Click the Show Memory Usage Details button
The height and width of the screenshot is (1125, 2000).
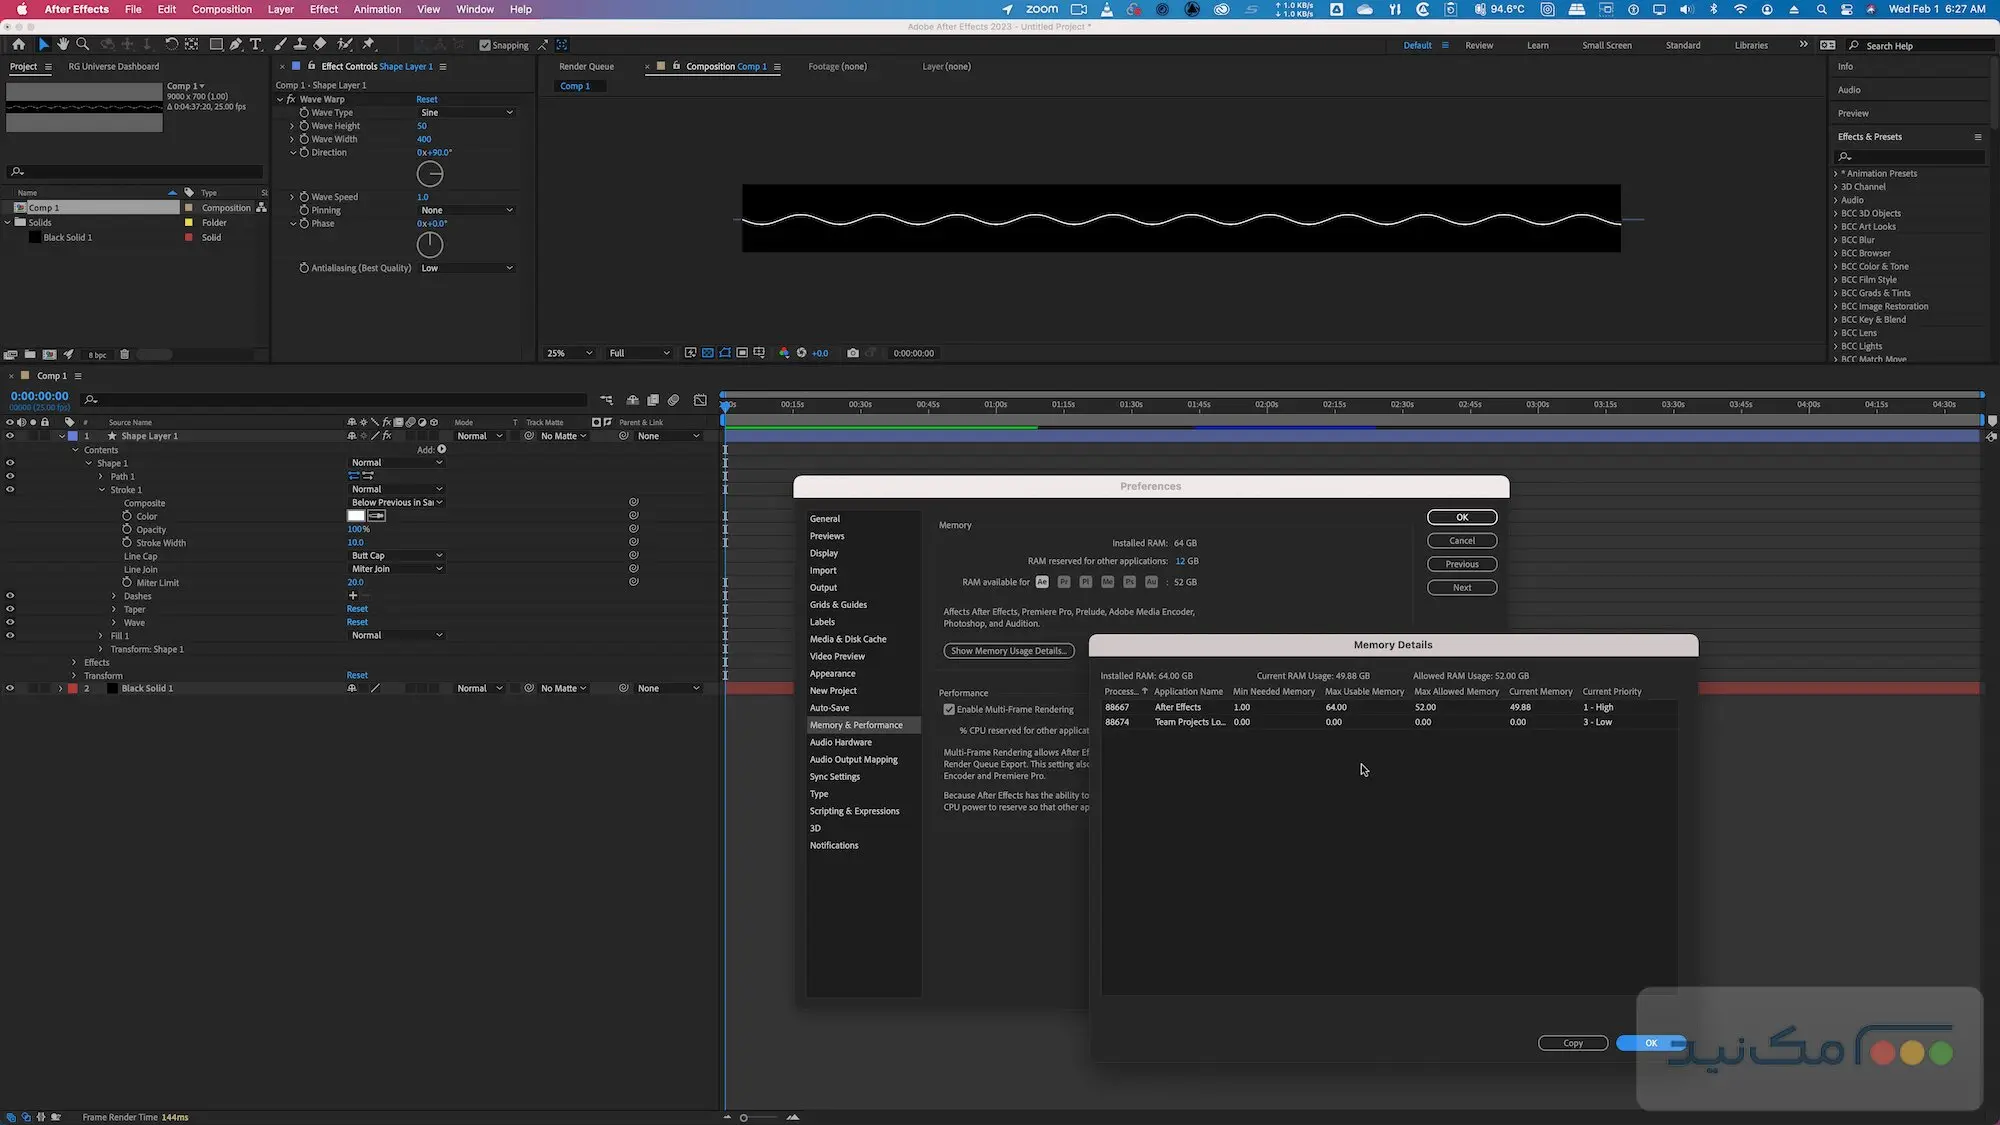pos(1008,650)
